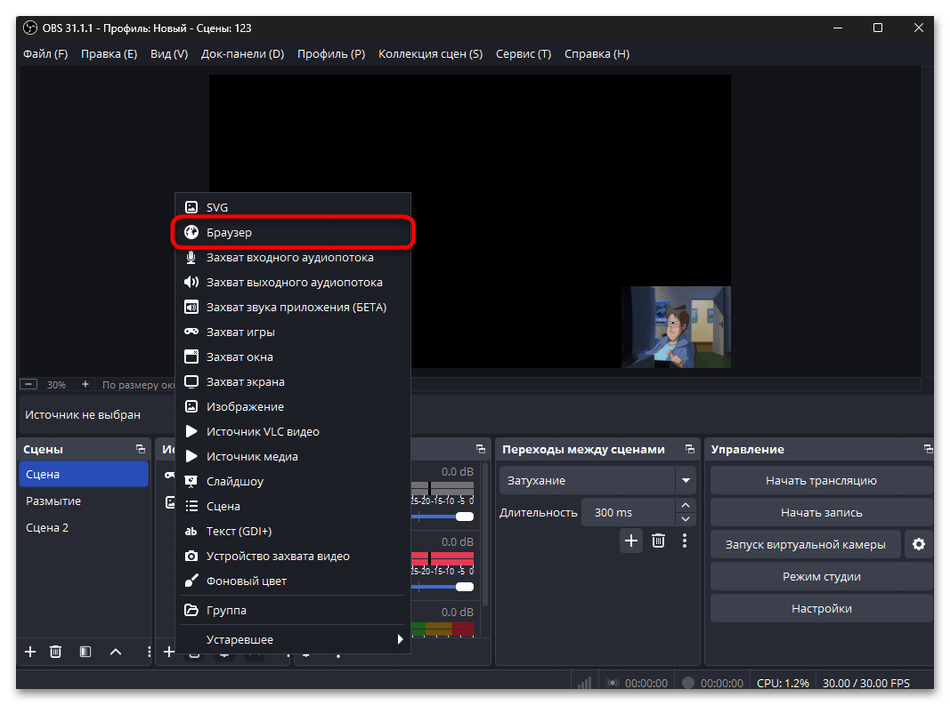This screenshot has width=950, height=705.
Task: Click the ab icon for Текст (GDI+)
Action: (191, 531)
